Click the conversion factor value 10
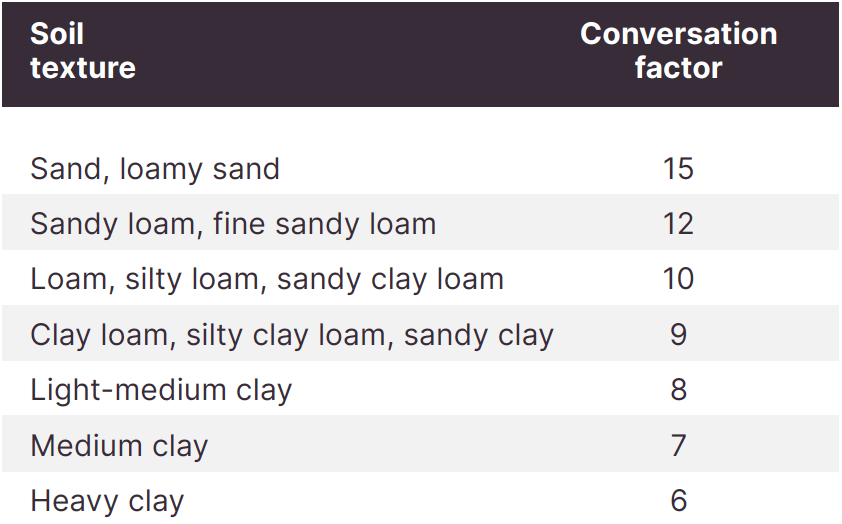This screenshot has height=524, width=842. (x=678, y=279)
